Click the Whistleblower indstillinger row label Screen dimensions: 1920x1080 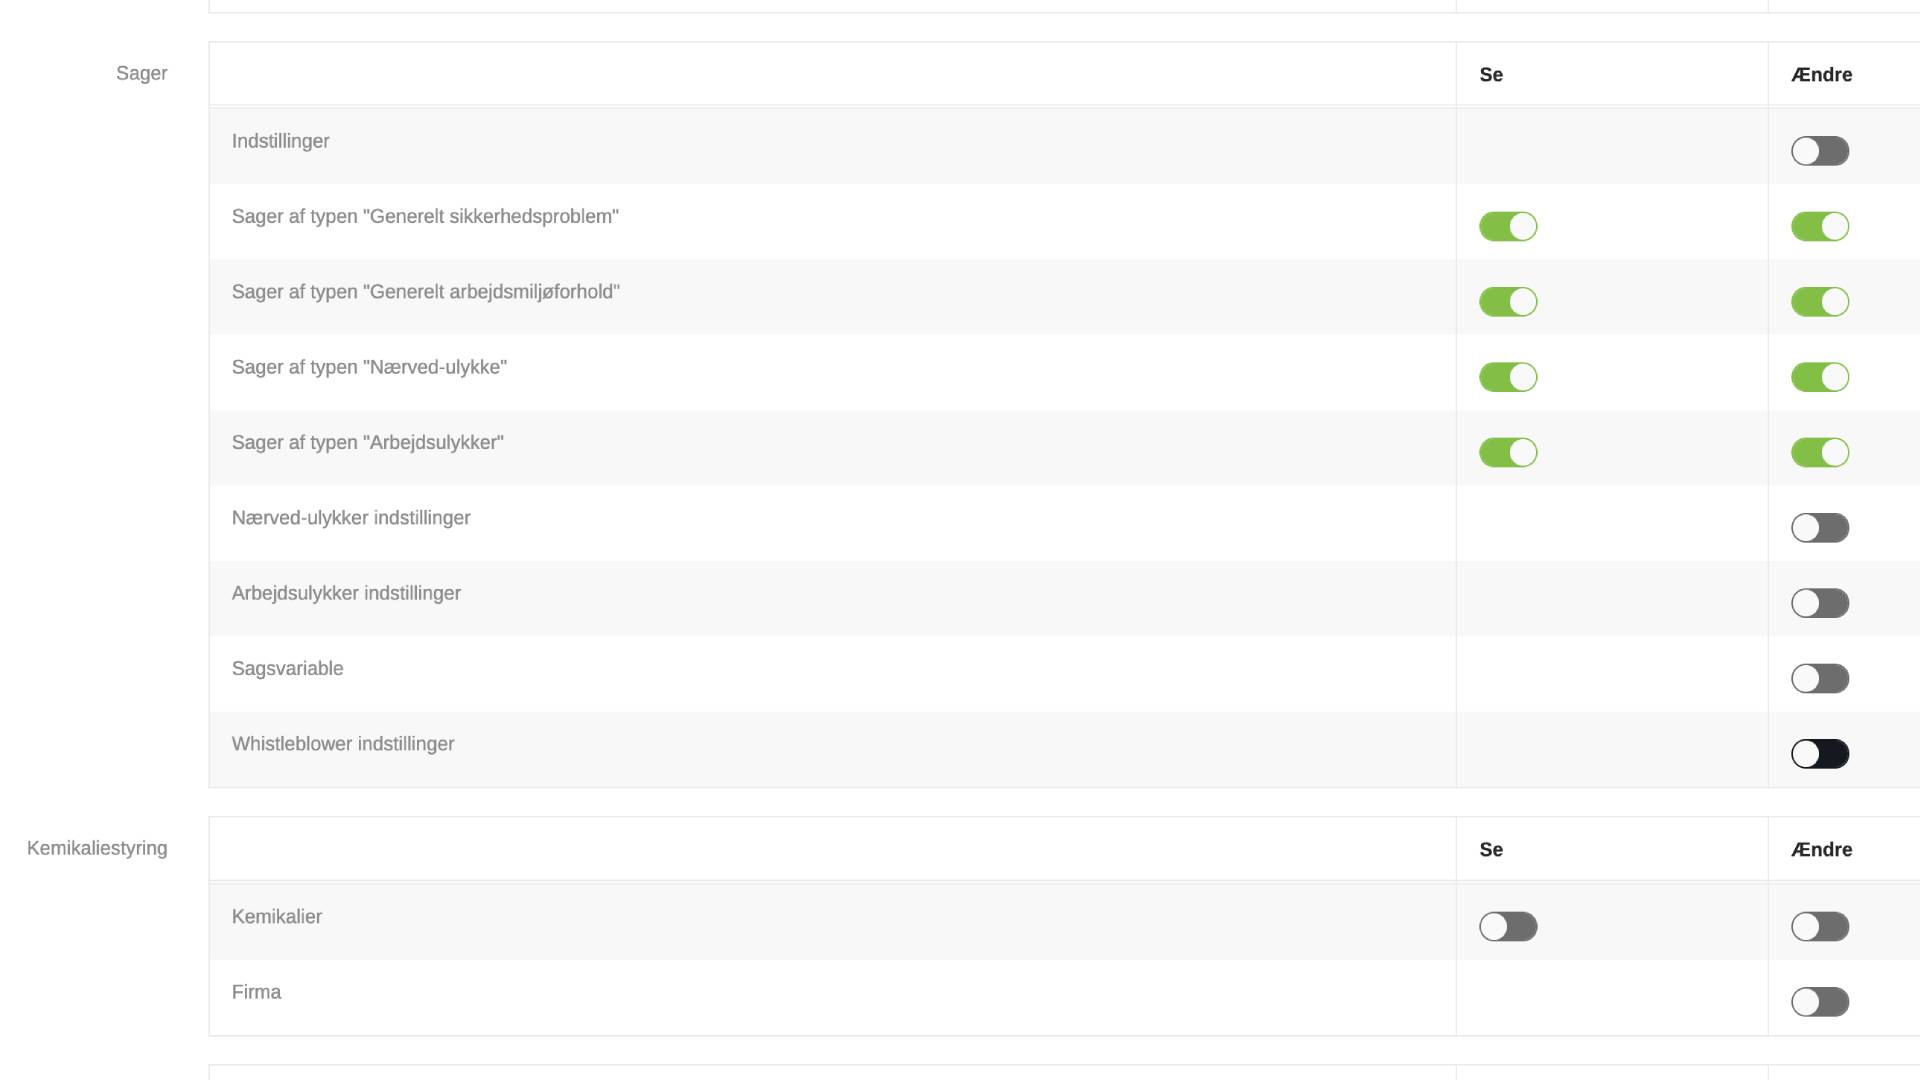(343, 744)
